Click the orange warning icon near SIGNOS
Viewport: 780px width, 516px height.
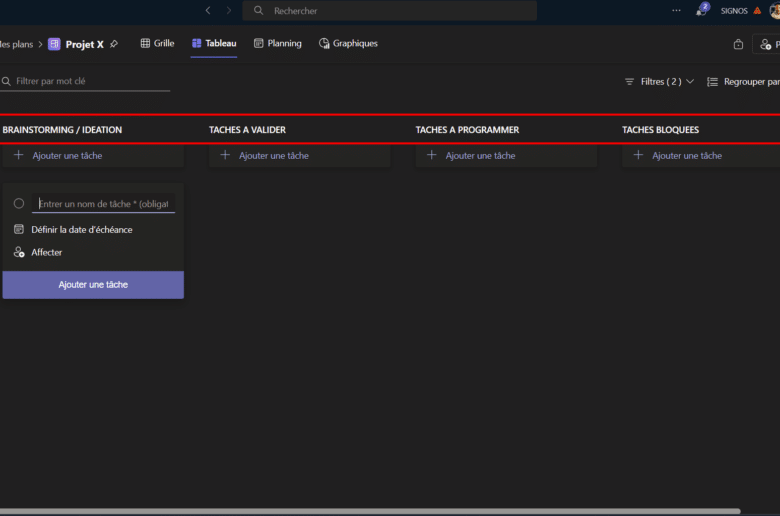tap(757, 11)
